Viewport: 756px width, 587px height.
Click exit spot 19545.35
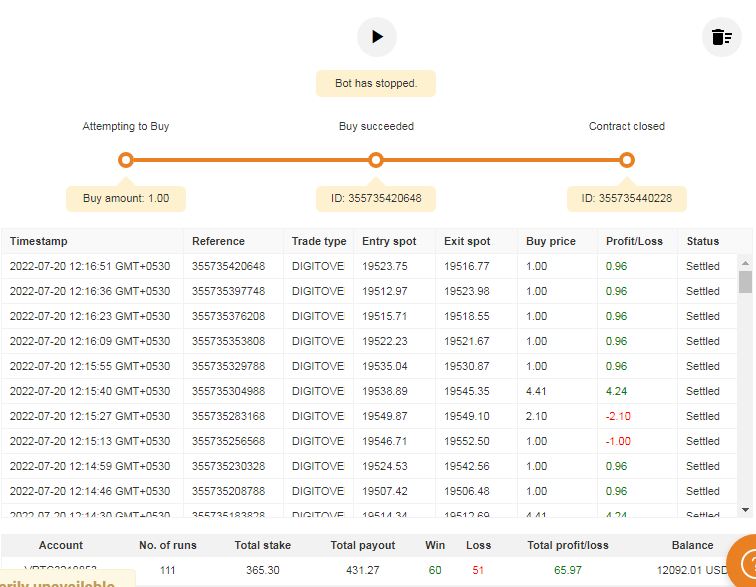tap(467, 391)
